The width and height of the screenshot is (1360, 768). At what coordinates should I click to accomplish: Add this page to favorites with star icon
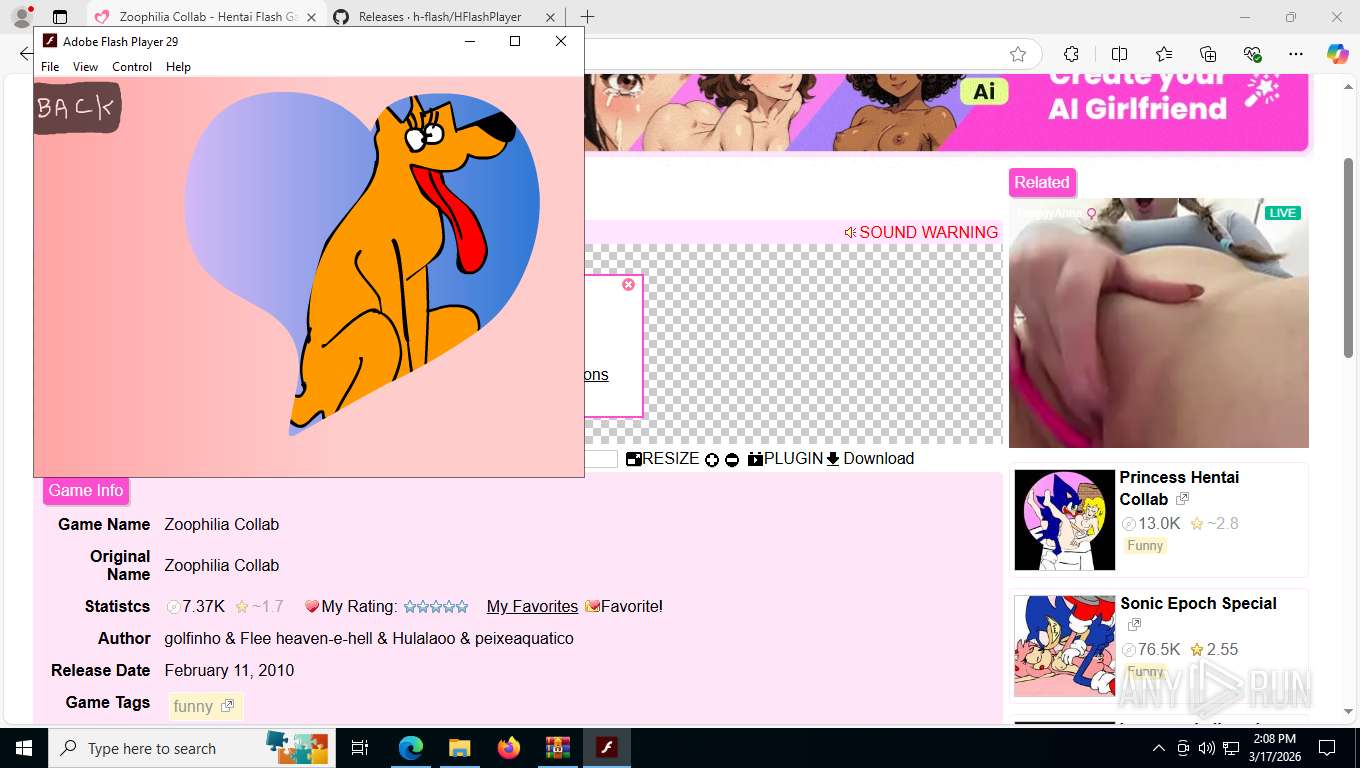1018,54
